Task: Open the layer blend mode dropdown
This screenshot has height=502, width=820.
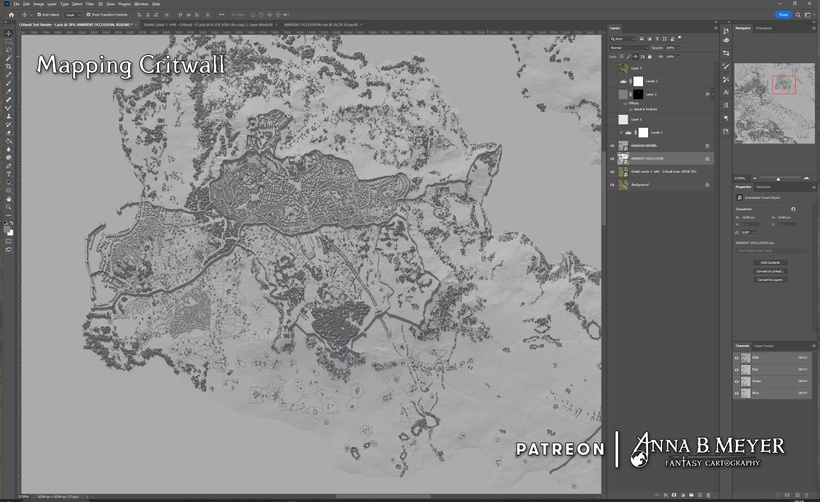Action: pyautogui.click(x=627, y=47)
